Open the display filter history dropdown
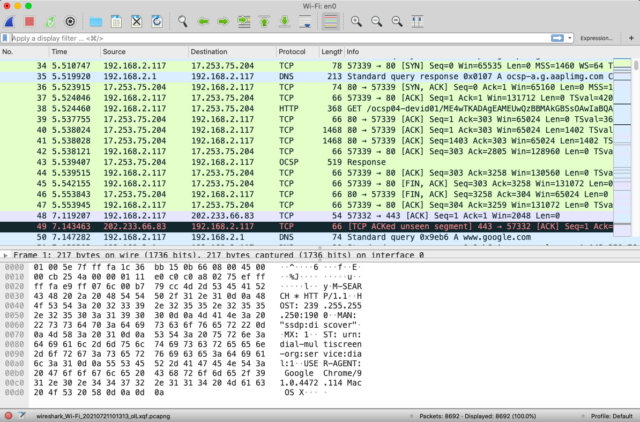The image size is (640, 422). pyautogui.click(x=569, y=38)
